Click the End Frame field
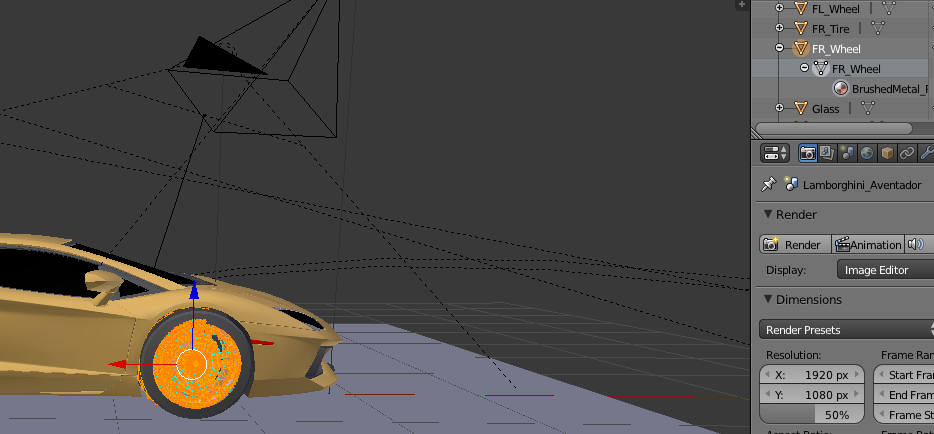The image size is (934, 434). click(904, 394)
